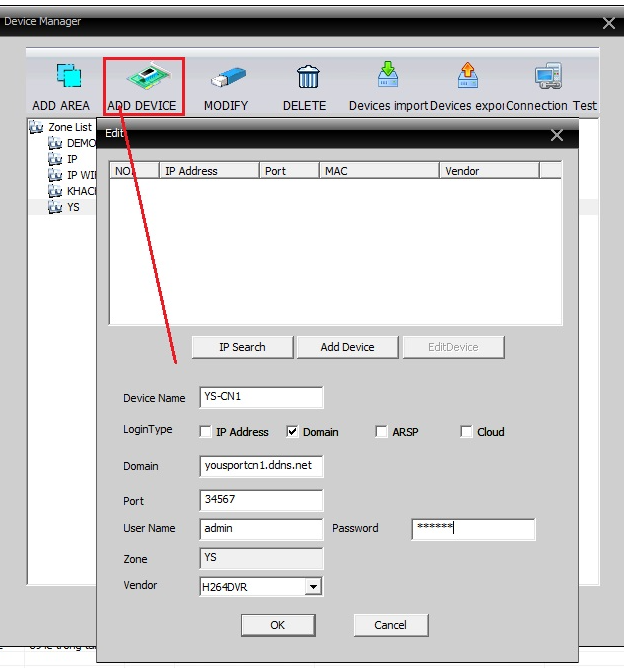Click the MAC column header

click(x=378, y=171)
